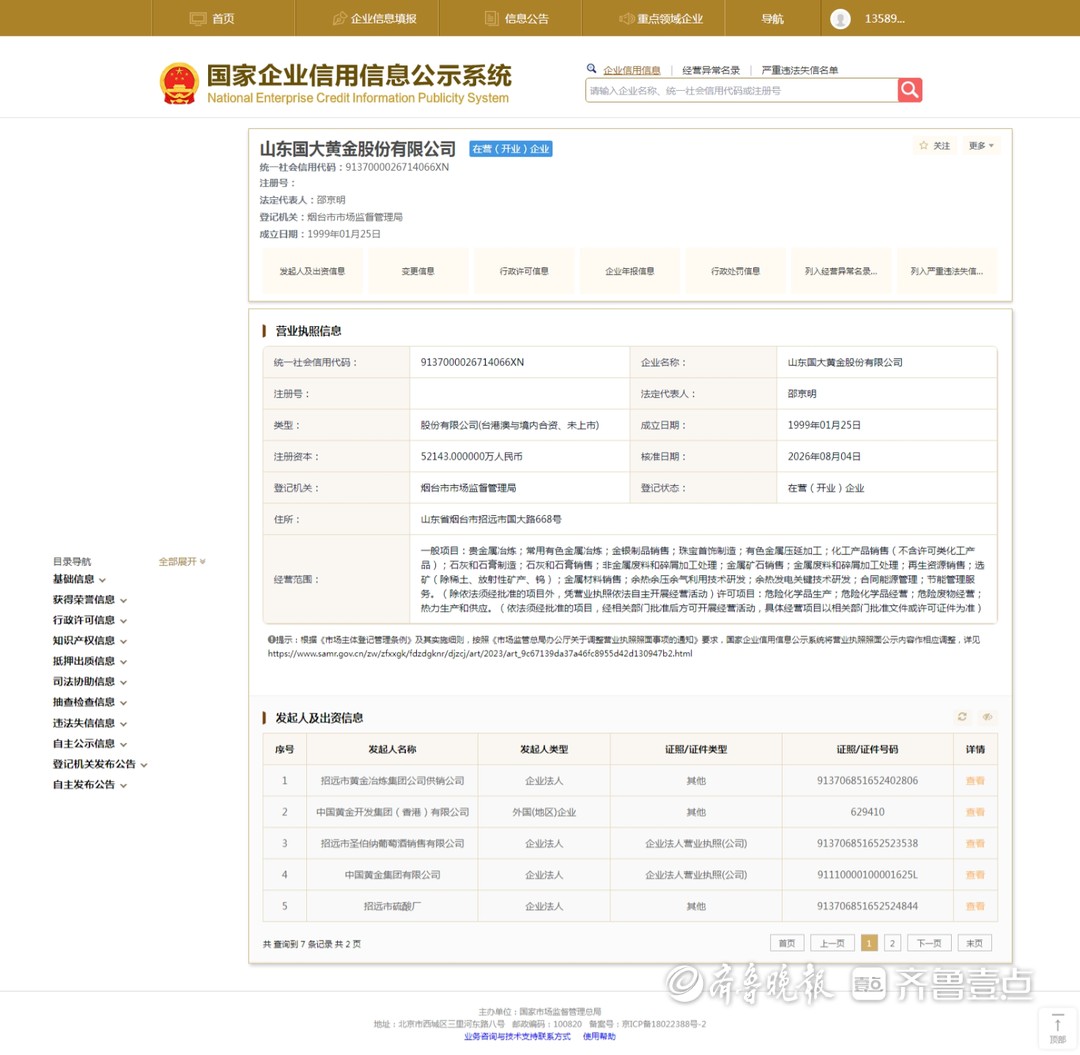The width and height of the screenshot is (1080, 1055).
Task: Toggle the eye icon in 发起人及出资信息
Action: pyautogui.click(x=987, y=717)
